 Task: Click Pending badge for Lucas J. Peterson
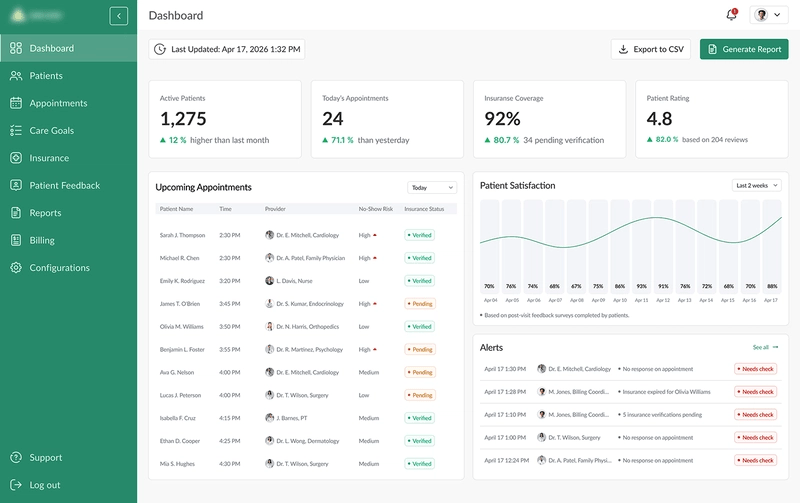[419, 395]
